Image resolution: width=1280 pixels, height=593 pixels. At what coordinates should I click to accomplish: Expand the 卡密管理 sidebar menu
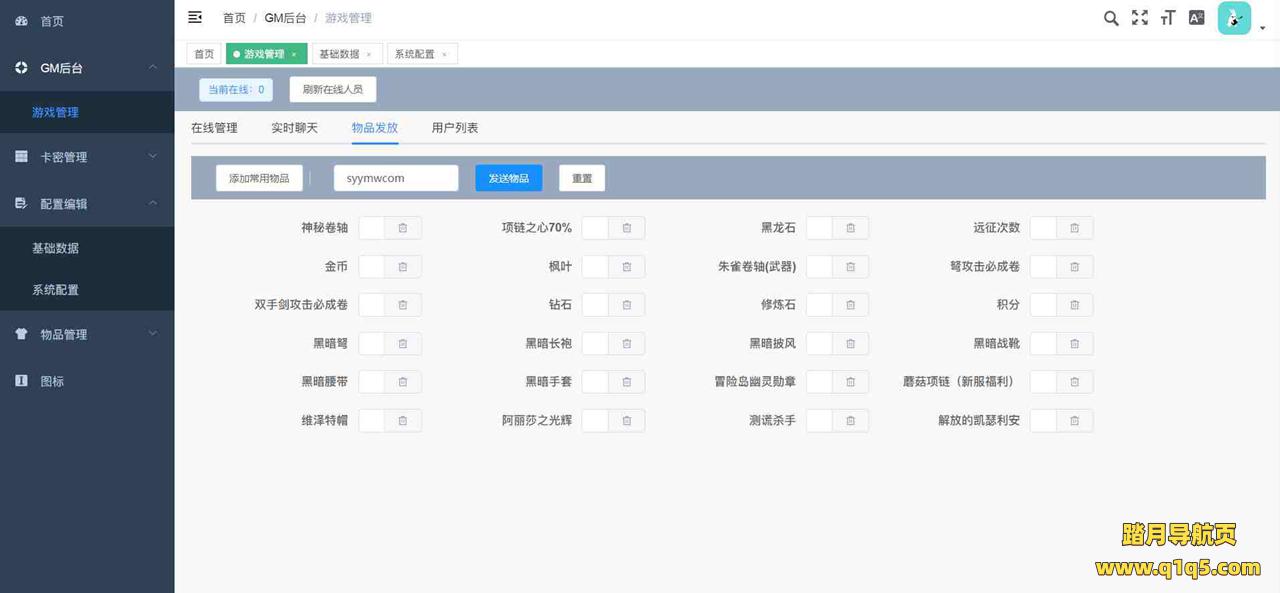(87, 157)
